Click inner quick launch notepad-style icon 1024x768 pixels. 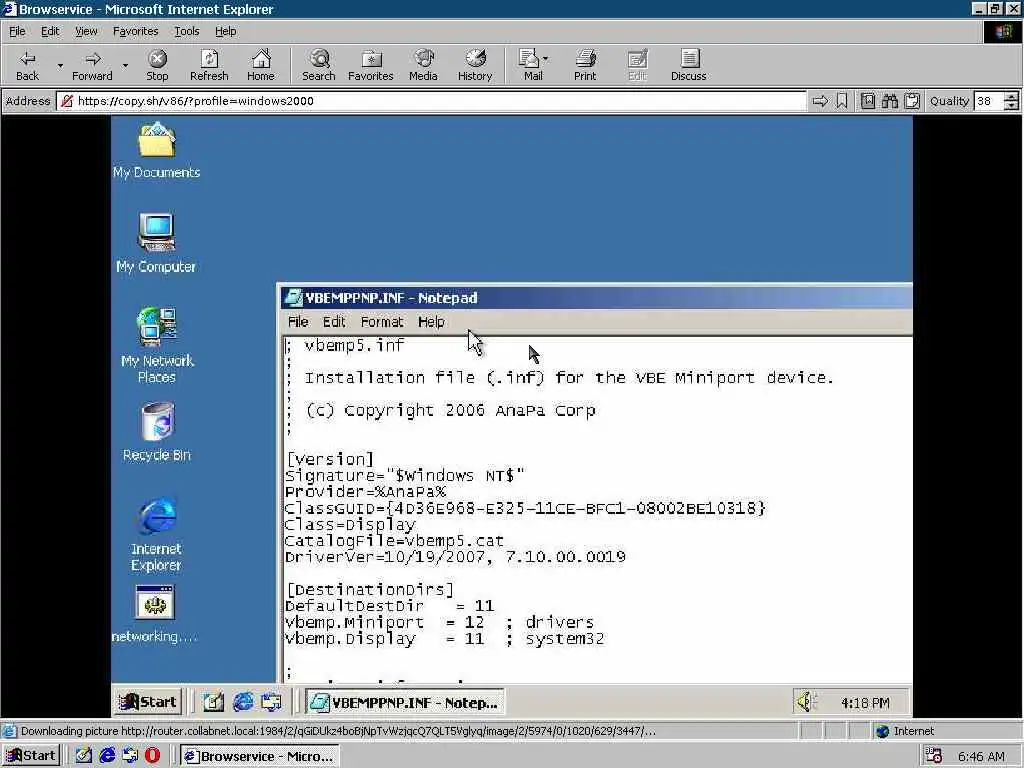(x=214, y=702)
